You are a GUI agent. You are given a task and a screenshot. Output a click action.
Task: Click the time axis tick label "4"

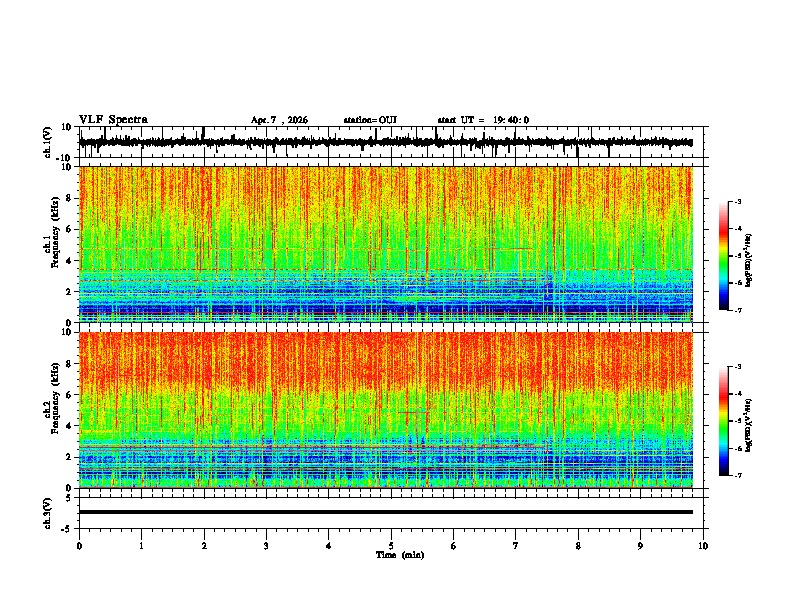[x=329, y=546]
